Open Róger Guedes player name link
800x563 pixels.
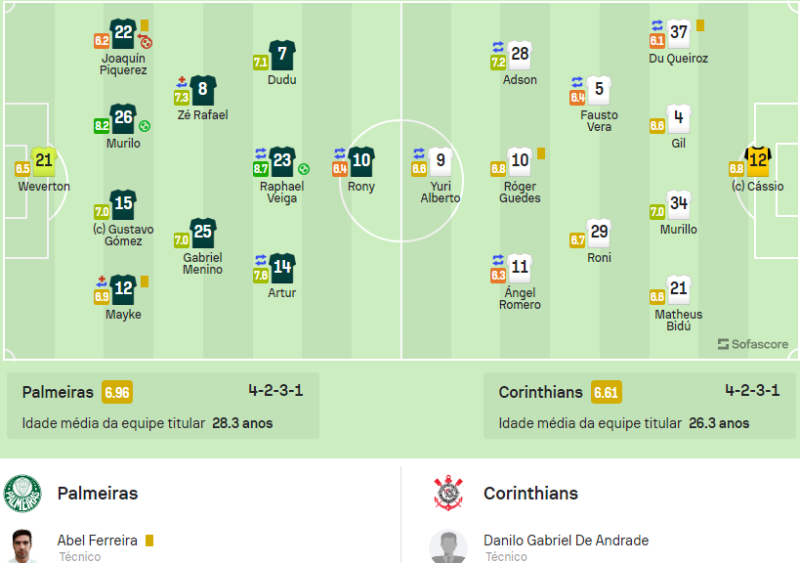[520, 192]
